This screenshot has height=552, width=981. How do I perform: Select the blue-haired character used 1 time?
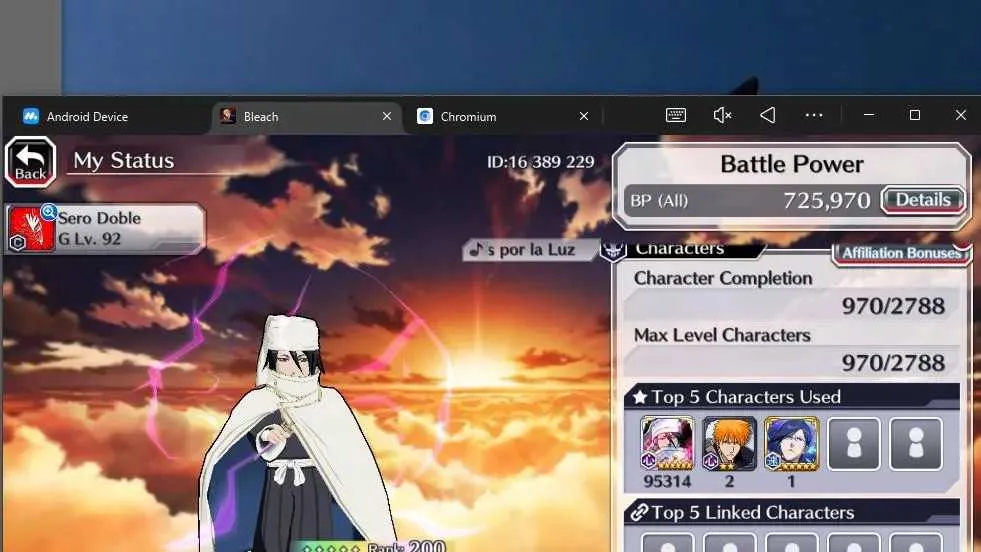click(791, 444)
